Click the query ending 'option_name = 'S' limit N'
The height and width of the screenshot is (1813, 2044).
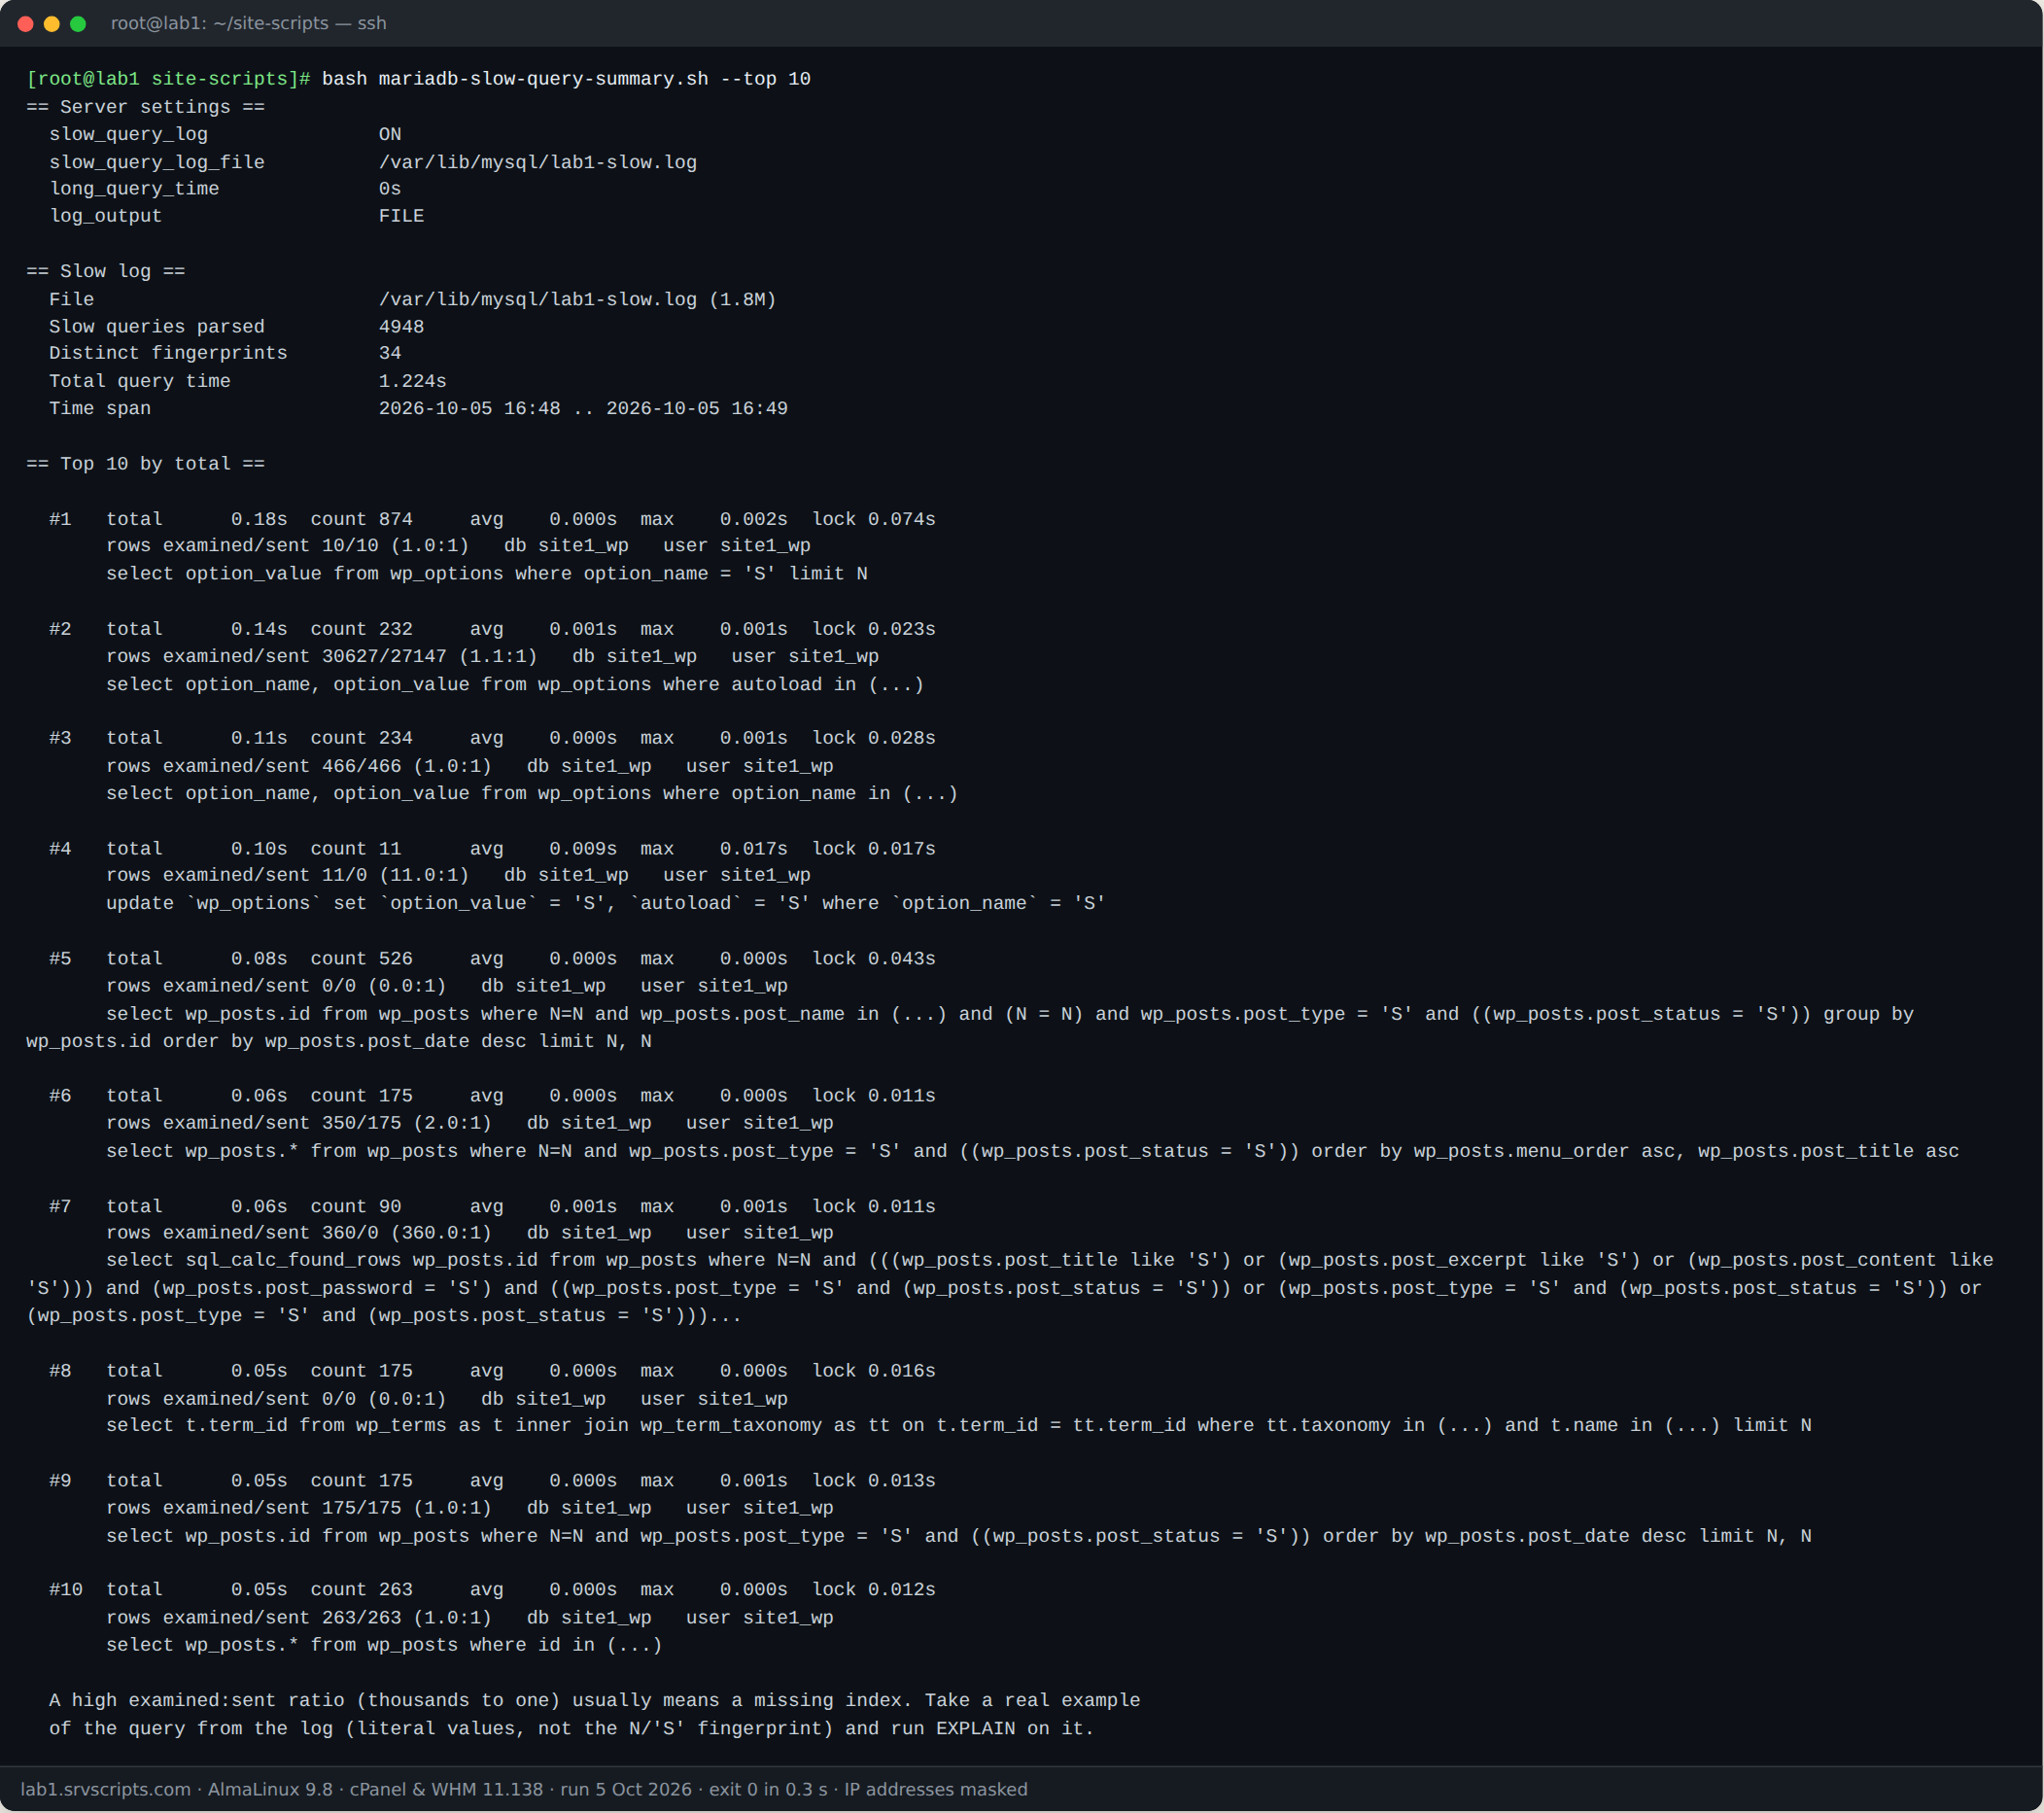[x=487, y=574]
